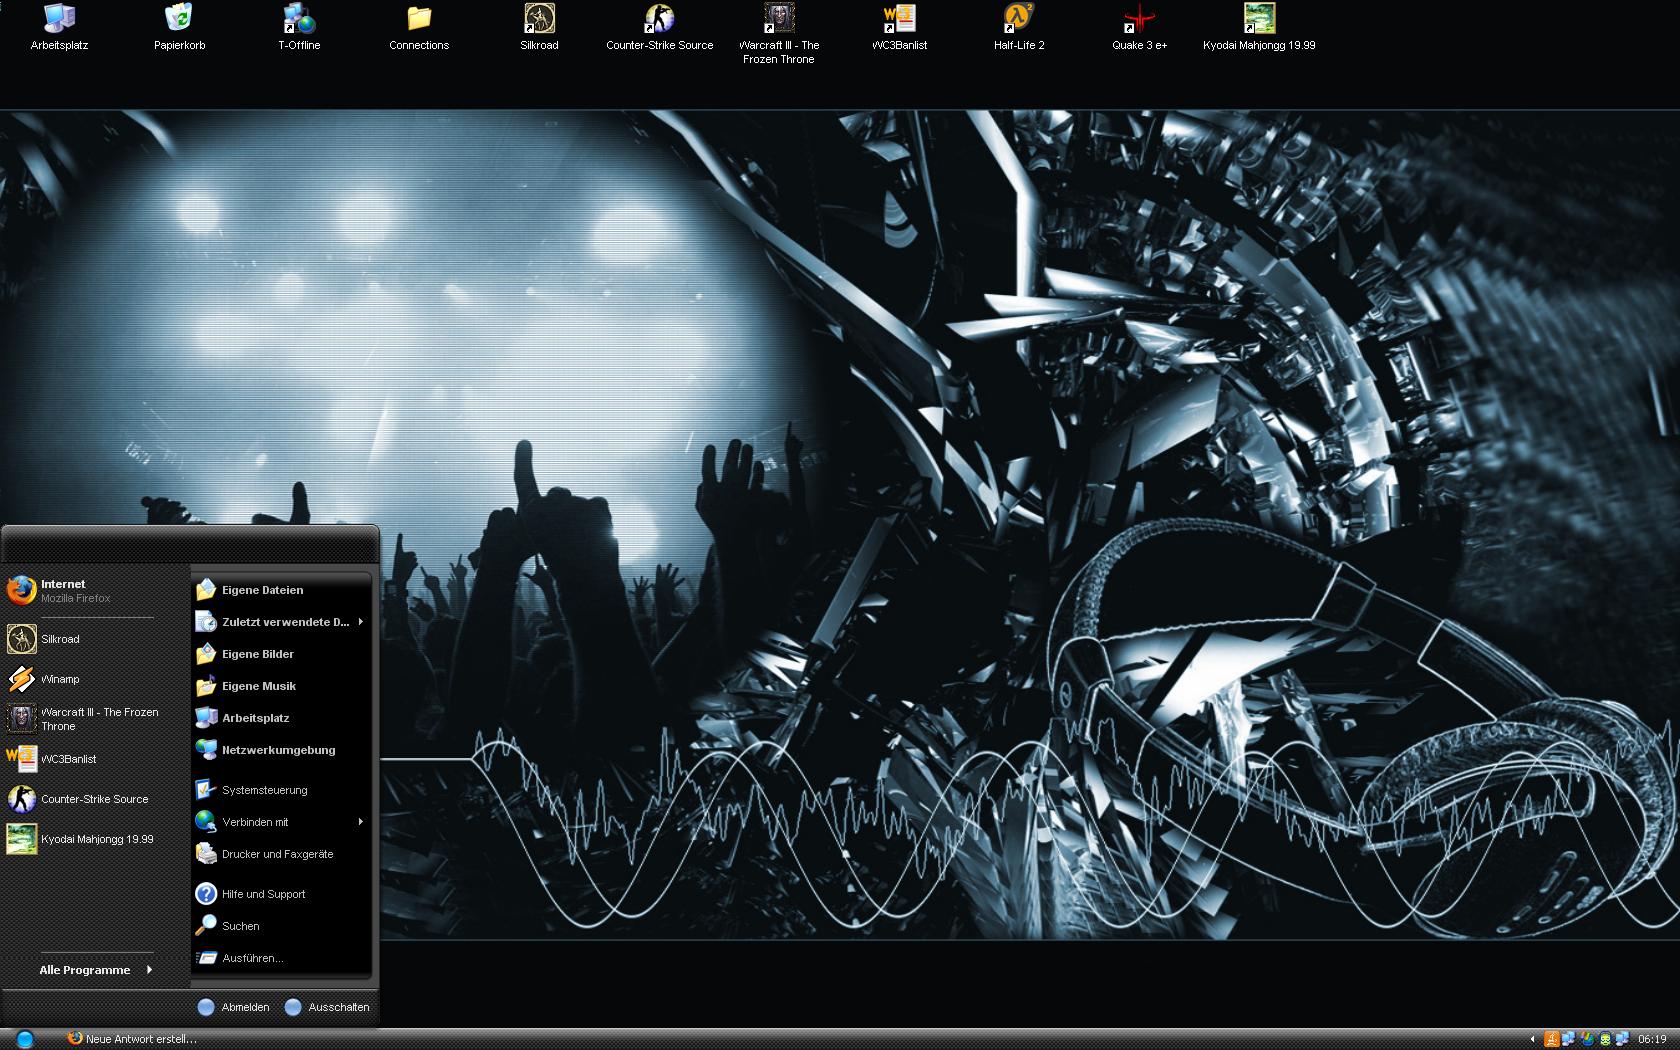Launch Counter-Strike Source from desktop
The height and width of the screenshot is (1050, 1680).
[x=659, y=25]
